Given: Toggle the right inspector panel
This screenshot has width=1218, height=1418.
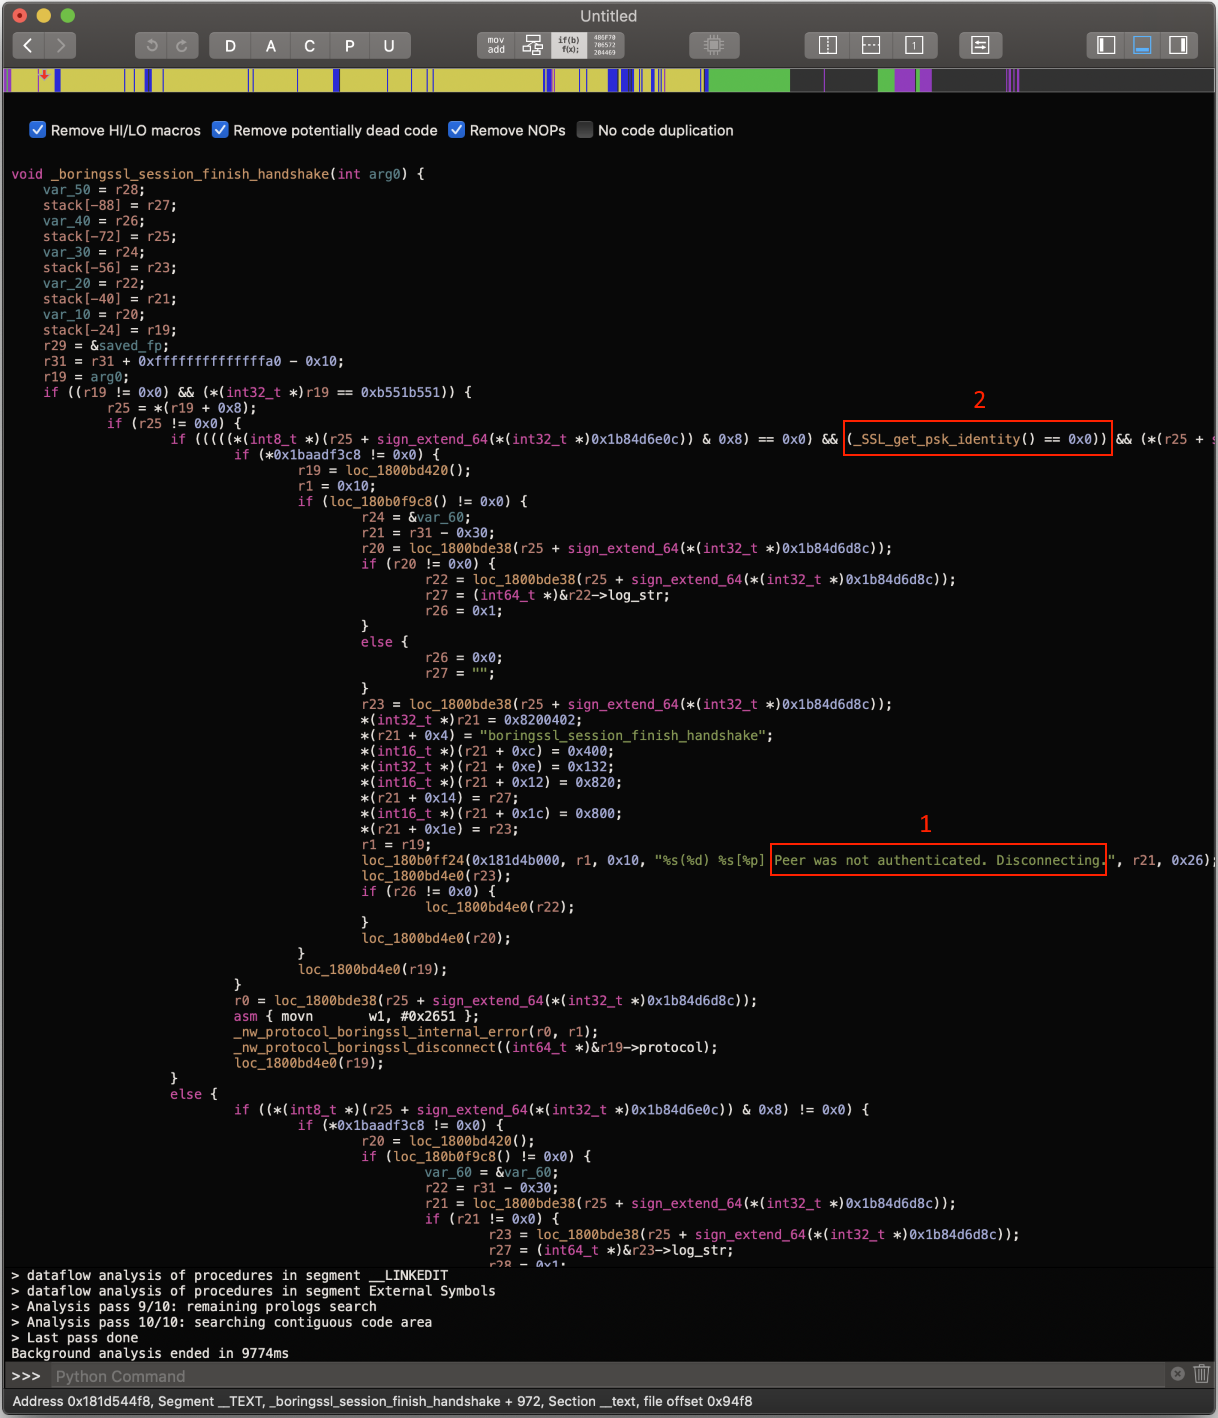Looking at the screenshot, I should (1178, 45).
